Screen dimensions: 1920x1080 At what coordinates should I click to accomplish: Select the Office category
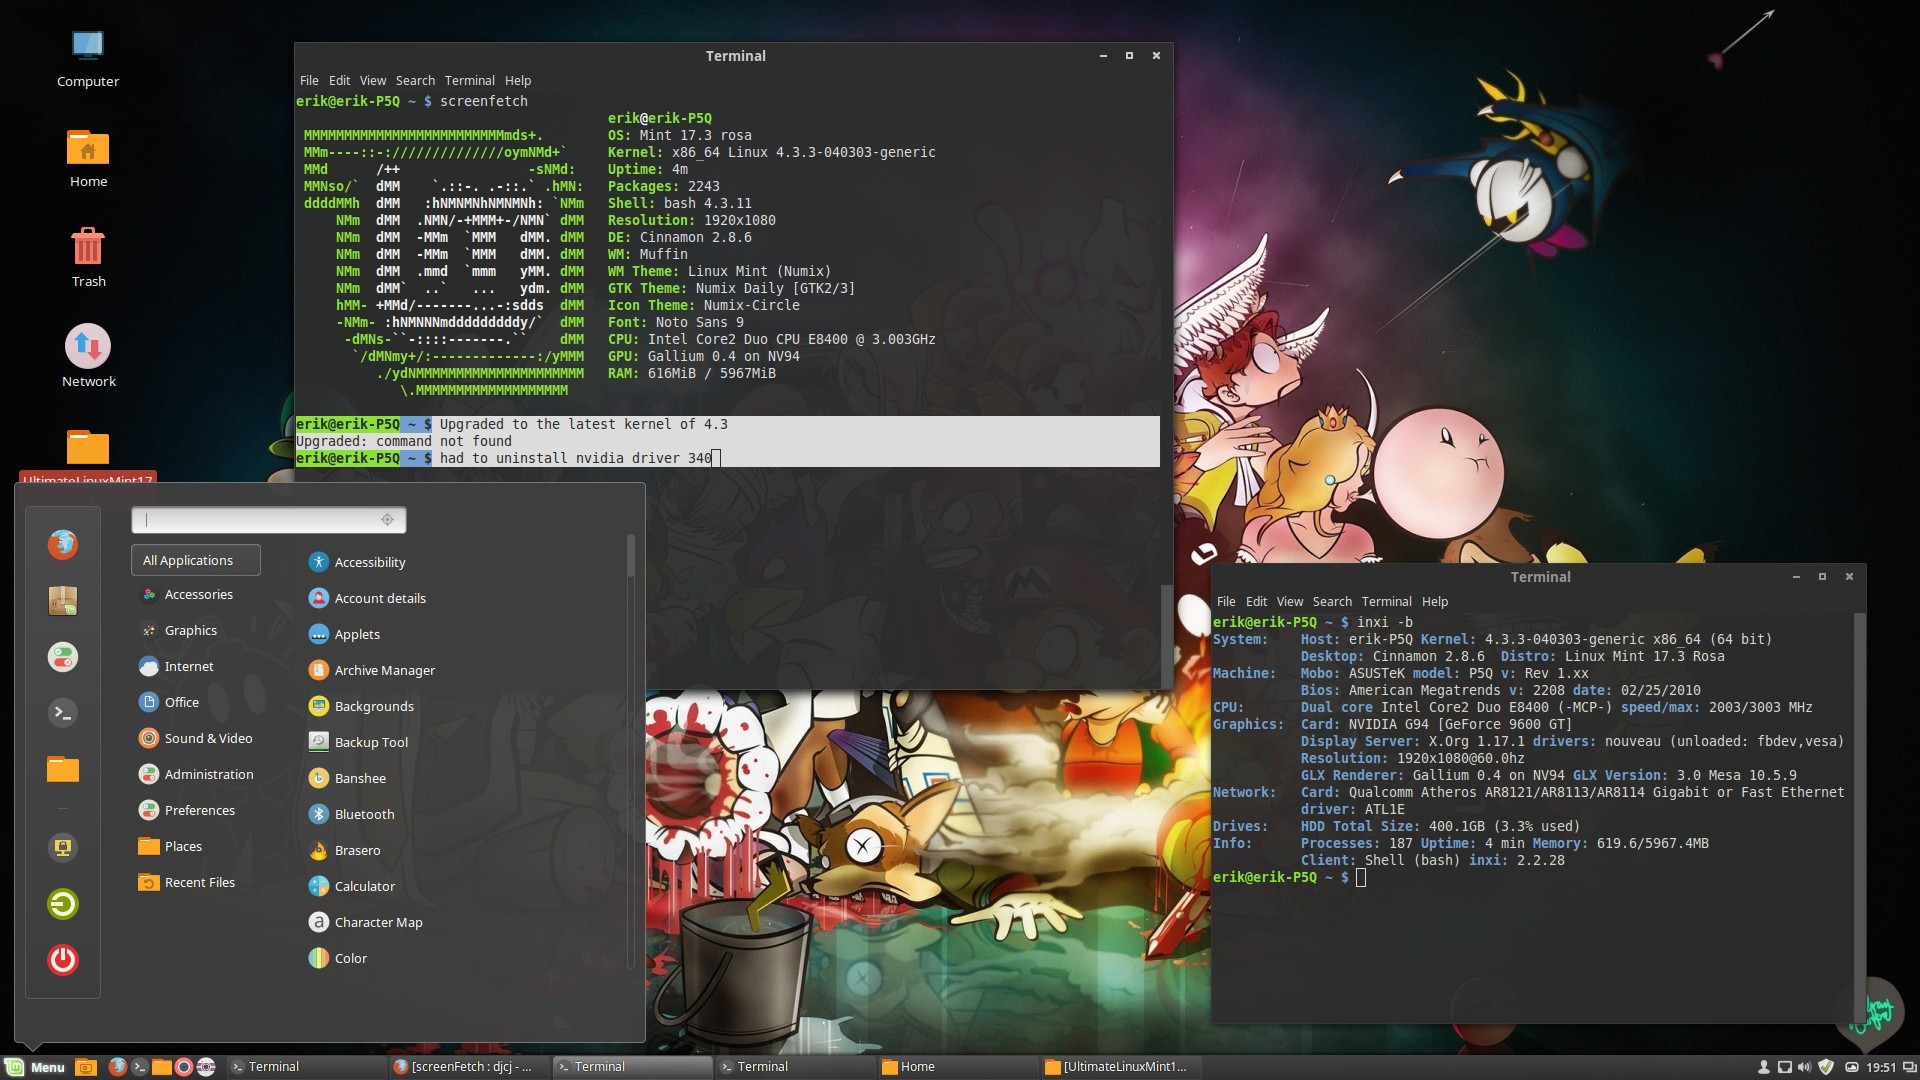(196, 703)
